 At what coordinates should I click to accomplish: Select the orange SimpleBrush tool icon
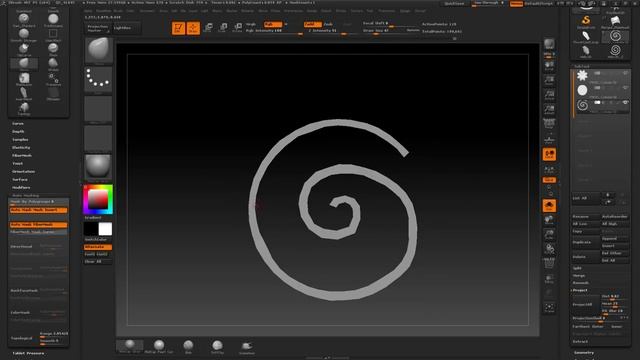pyautogui.click(x=586, y=21)
